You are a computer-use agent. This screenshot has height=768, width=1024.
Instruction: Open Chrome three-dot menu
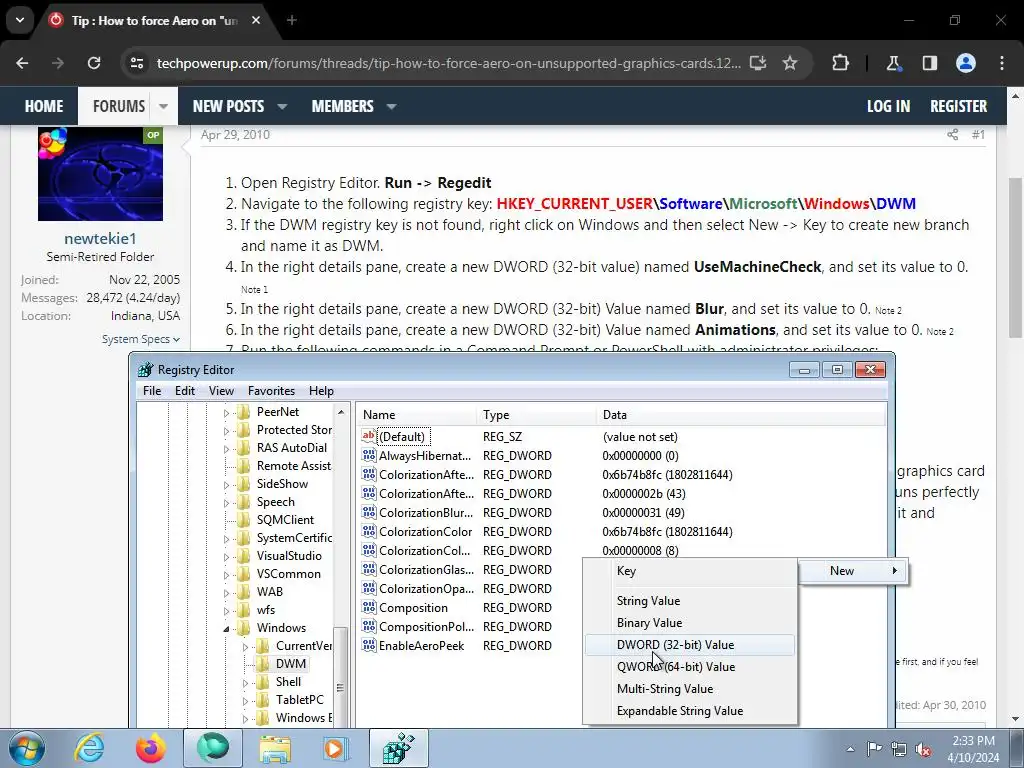[1002, 63]
